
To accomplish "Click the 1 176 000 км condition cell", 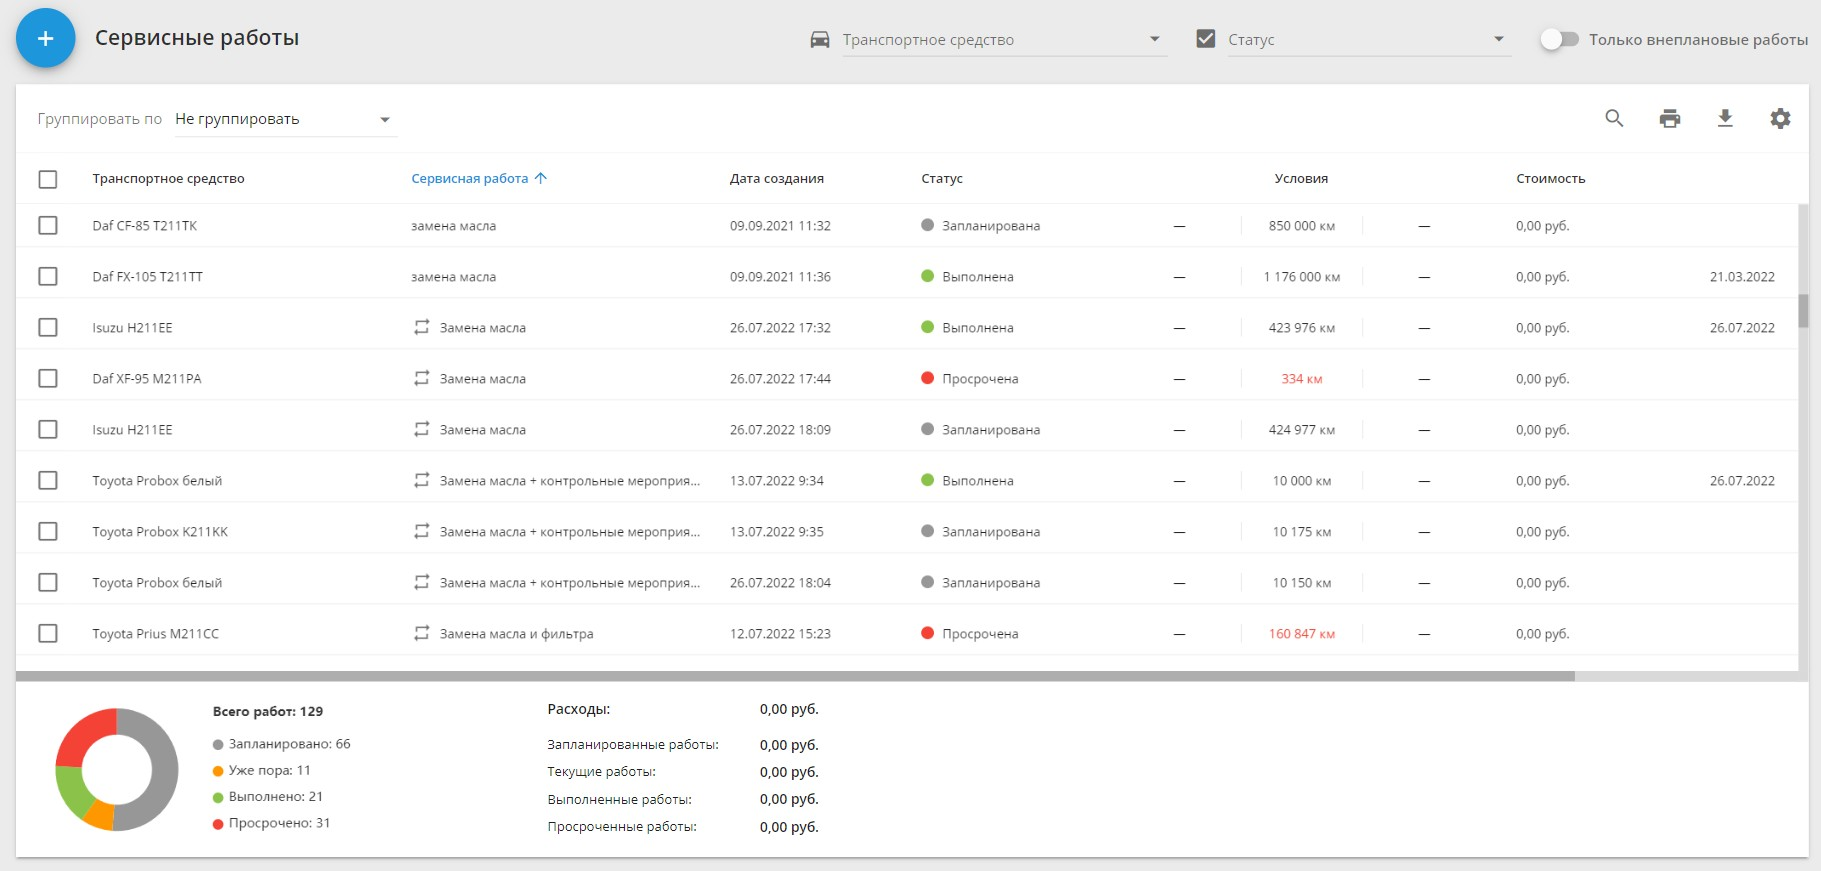I will (x=1301, y=276).
